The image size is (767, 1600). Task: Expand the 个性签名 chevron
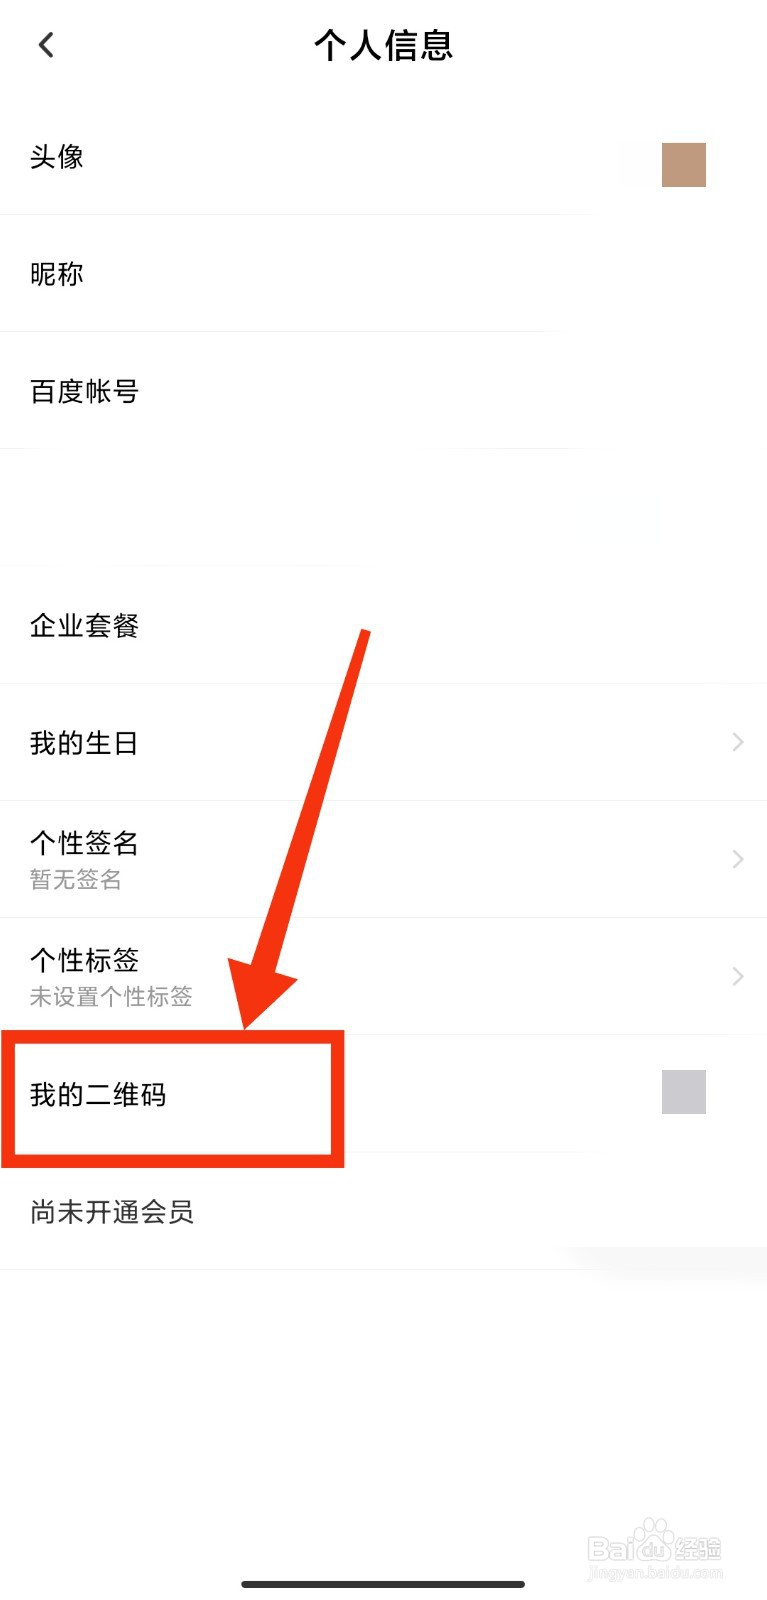coord(738,859)
